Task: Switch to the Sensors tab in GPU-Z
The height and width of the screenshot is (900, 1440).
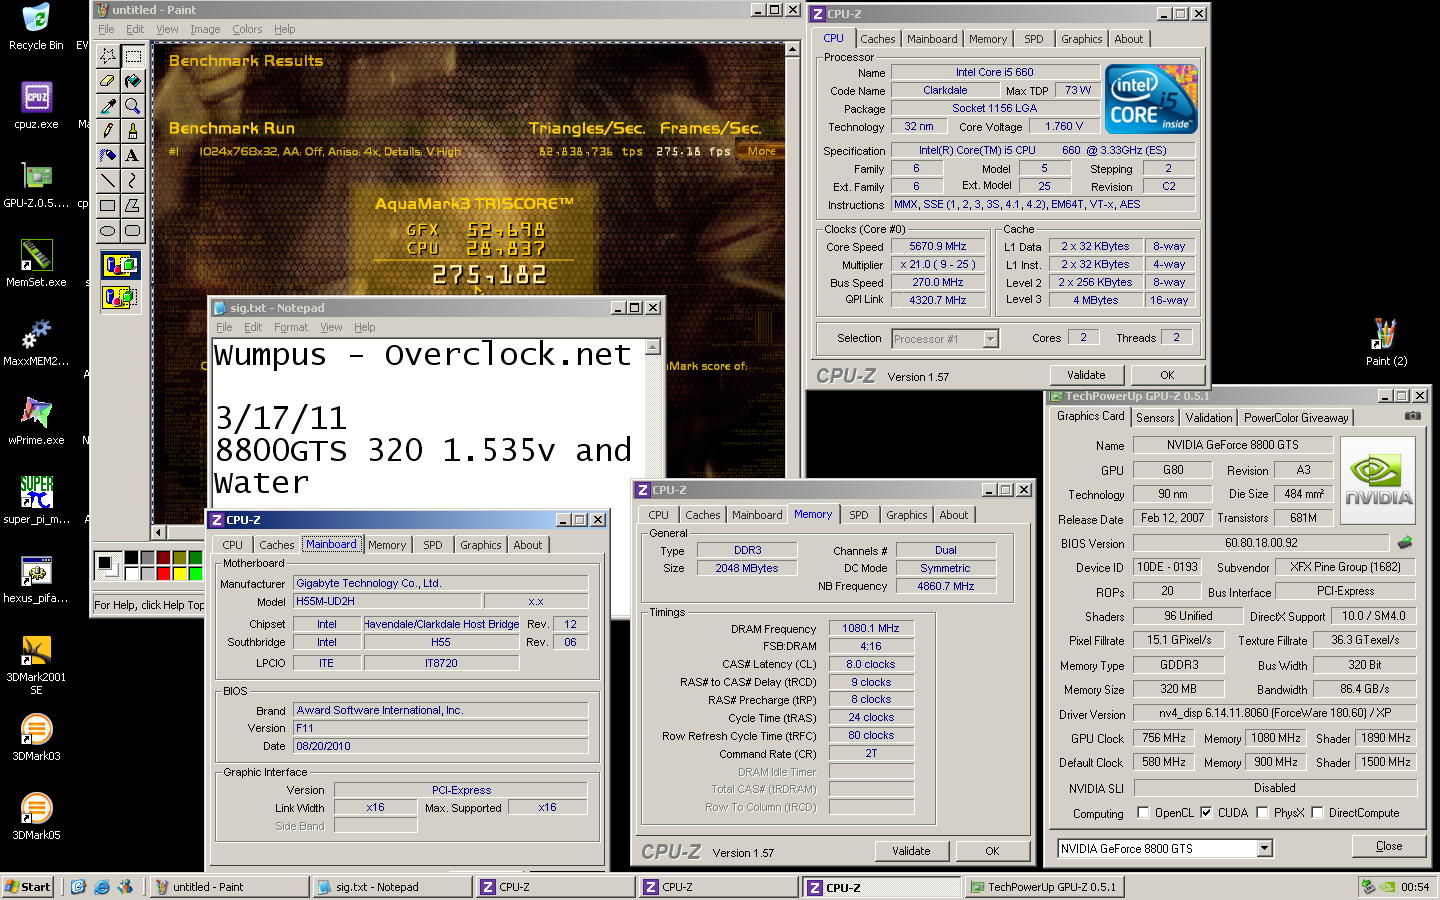Action: [x=1155, y=418]
